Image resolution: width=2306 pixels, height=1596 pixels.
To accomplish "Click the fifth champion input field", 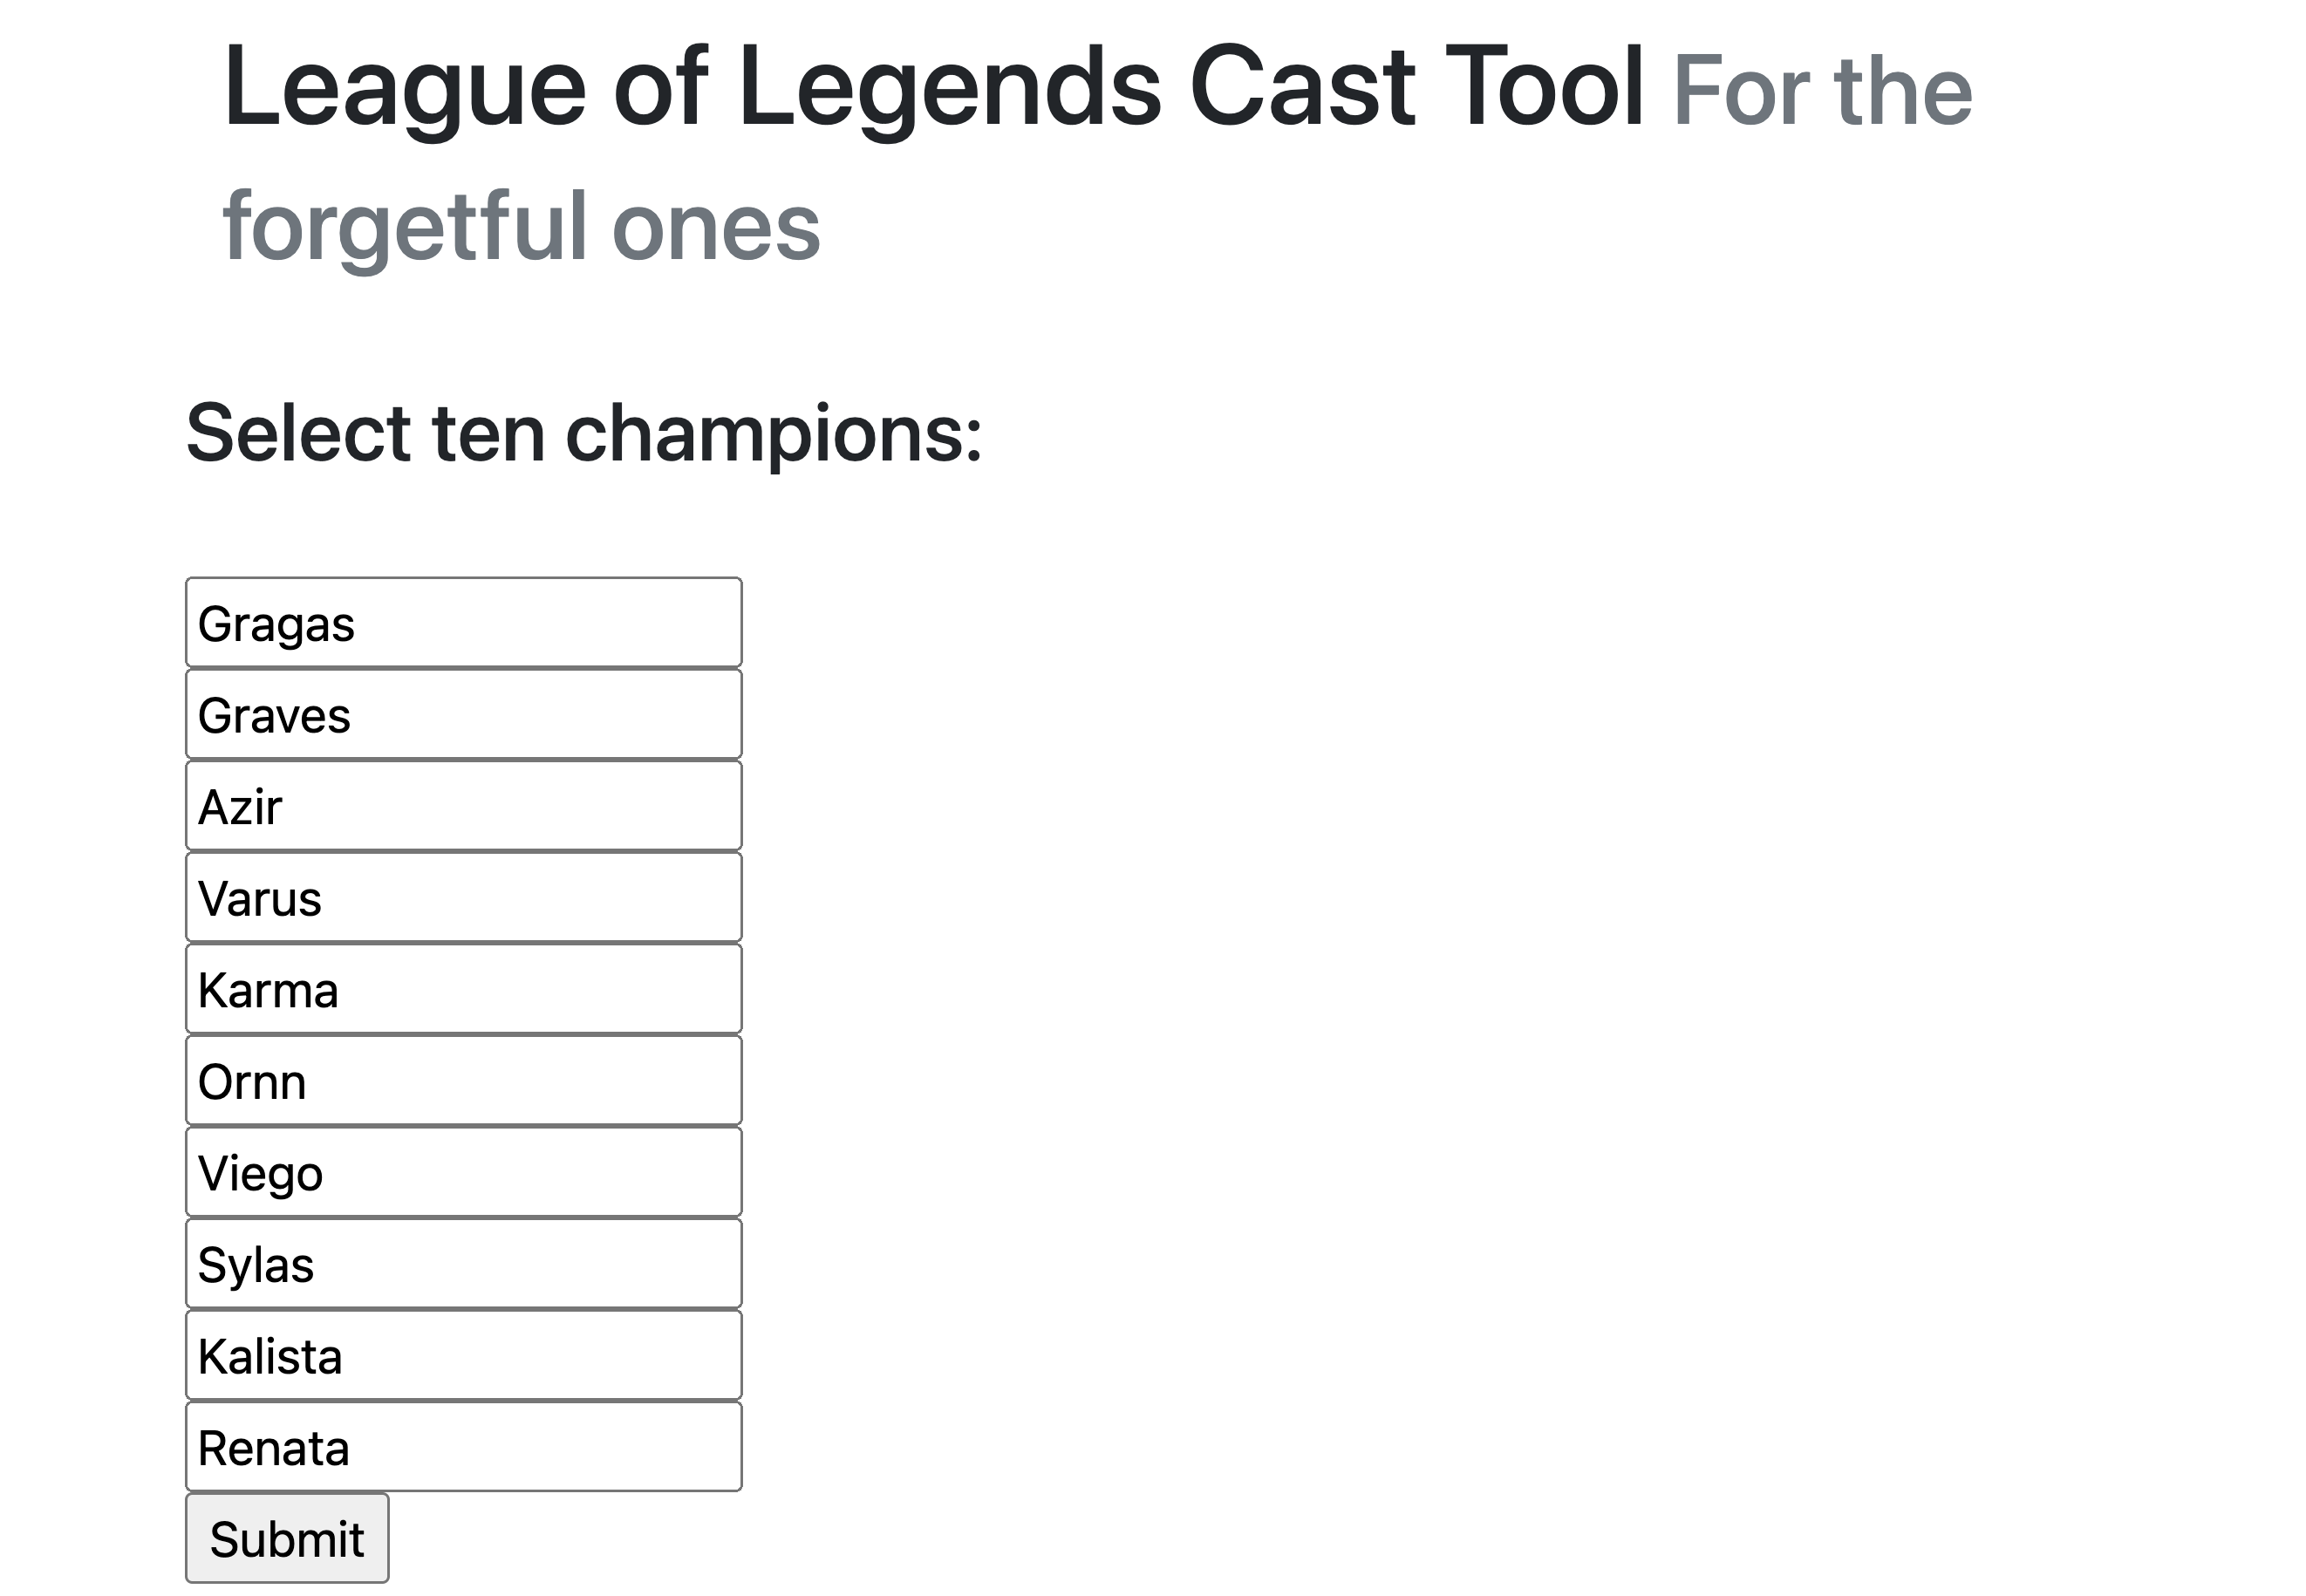I will [463, 990].
